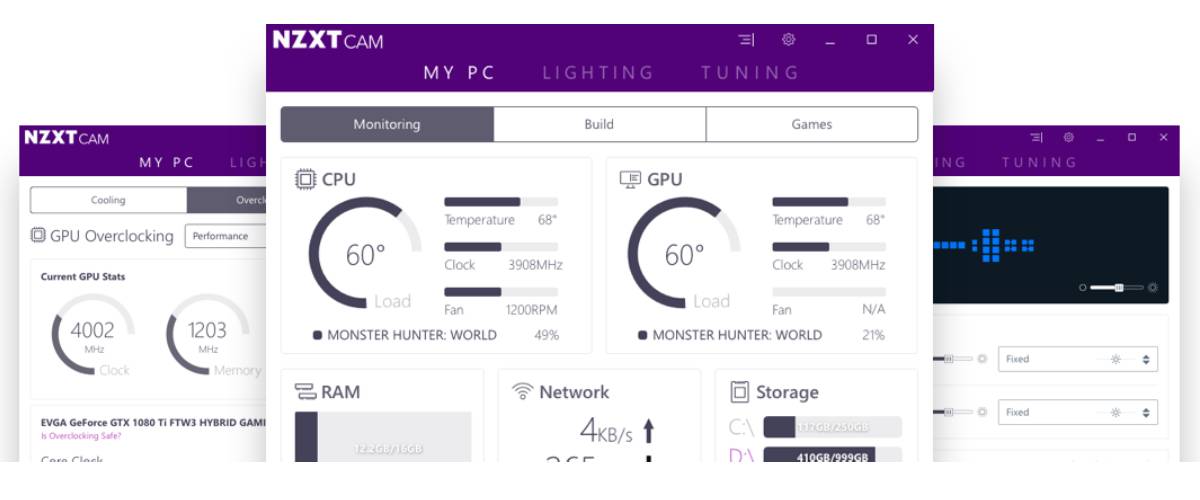Image resolution: width=1200 pixels, height=500 pixels.
Task: Select Cooling tab in left window
Action: coord(109,200)
